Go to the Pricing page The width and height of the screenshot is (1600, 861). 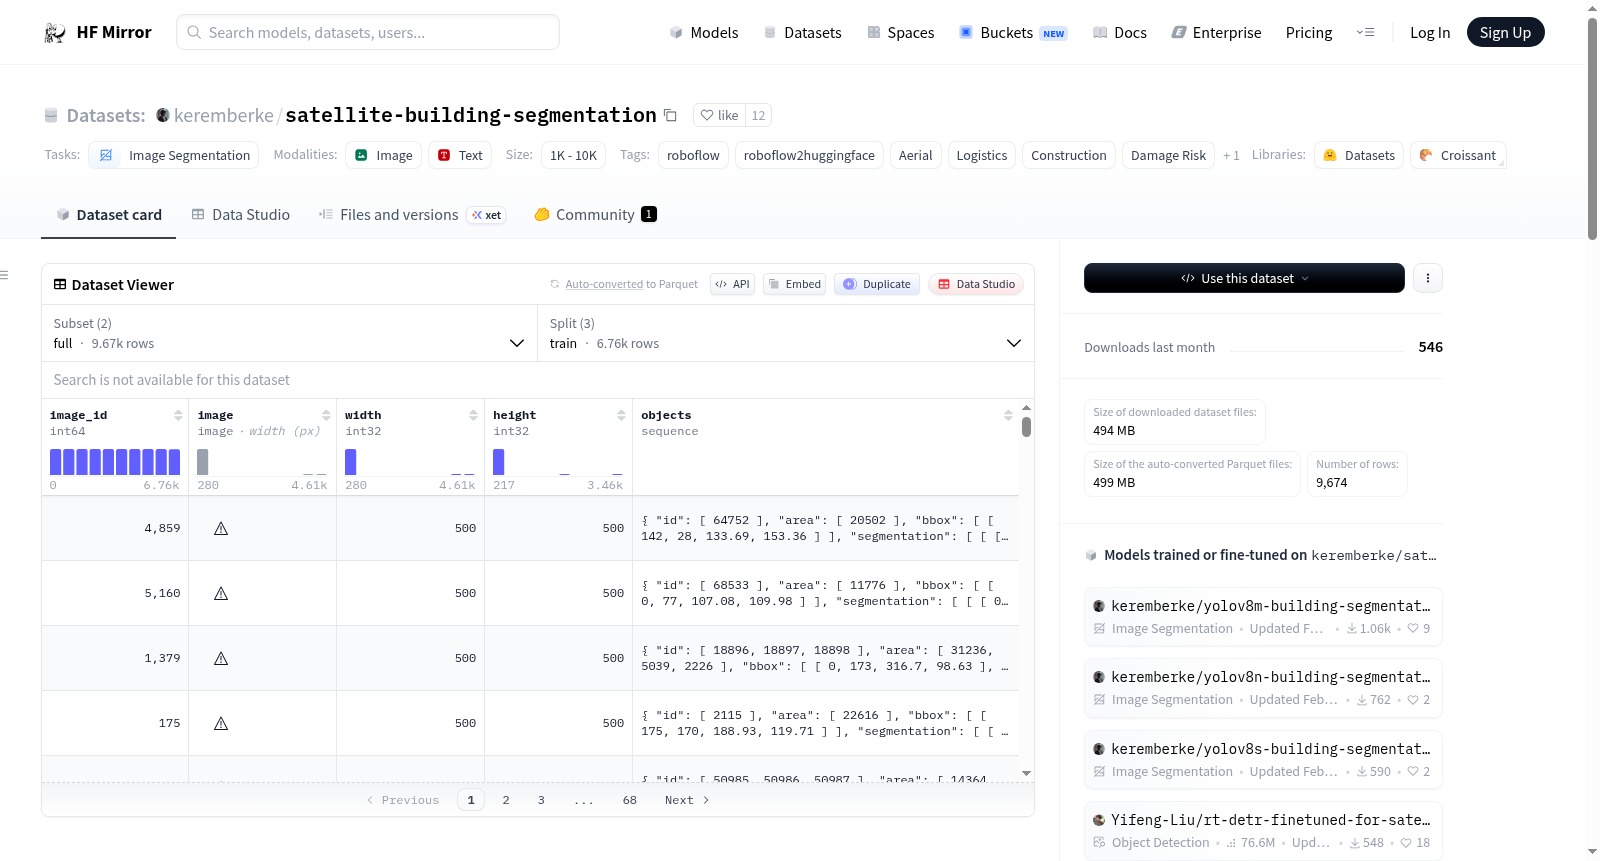tap(1309, 33)
